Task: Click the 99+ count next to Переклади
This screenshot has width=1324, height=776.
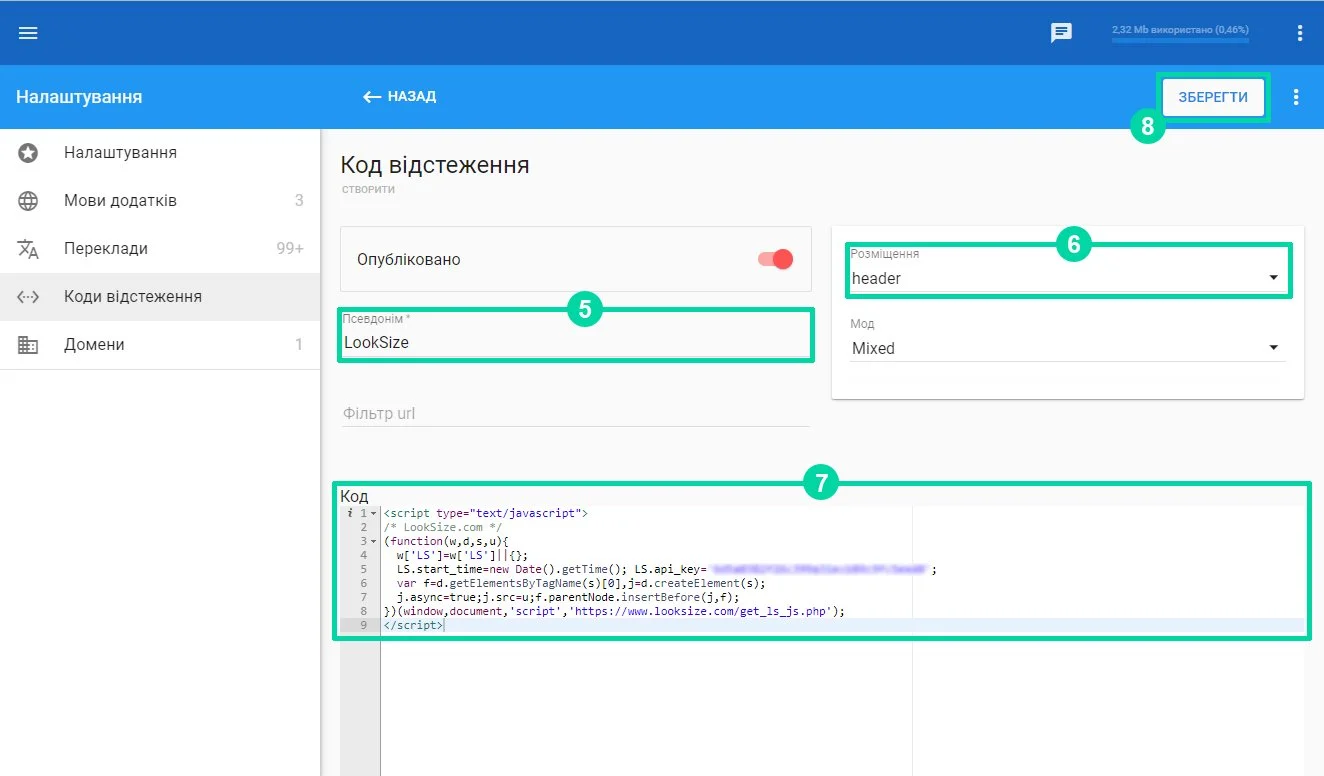Action: [290, 249]
